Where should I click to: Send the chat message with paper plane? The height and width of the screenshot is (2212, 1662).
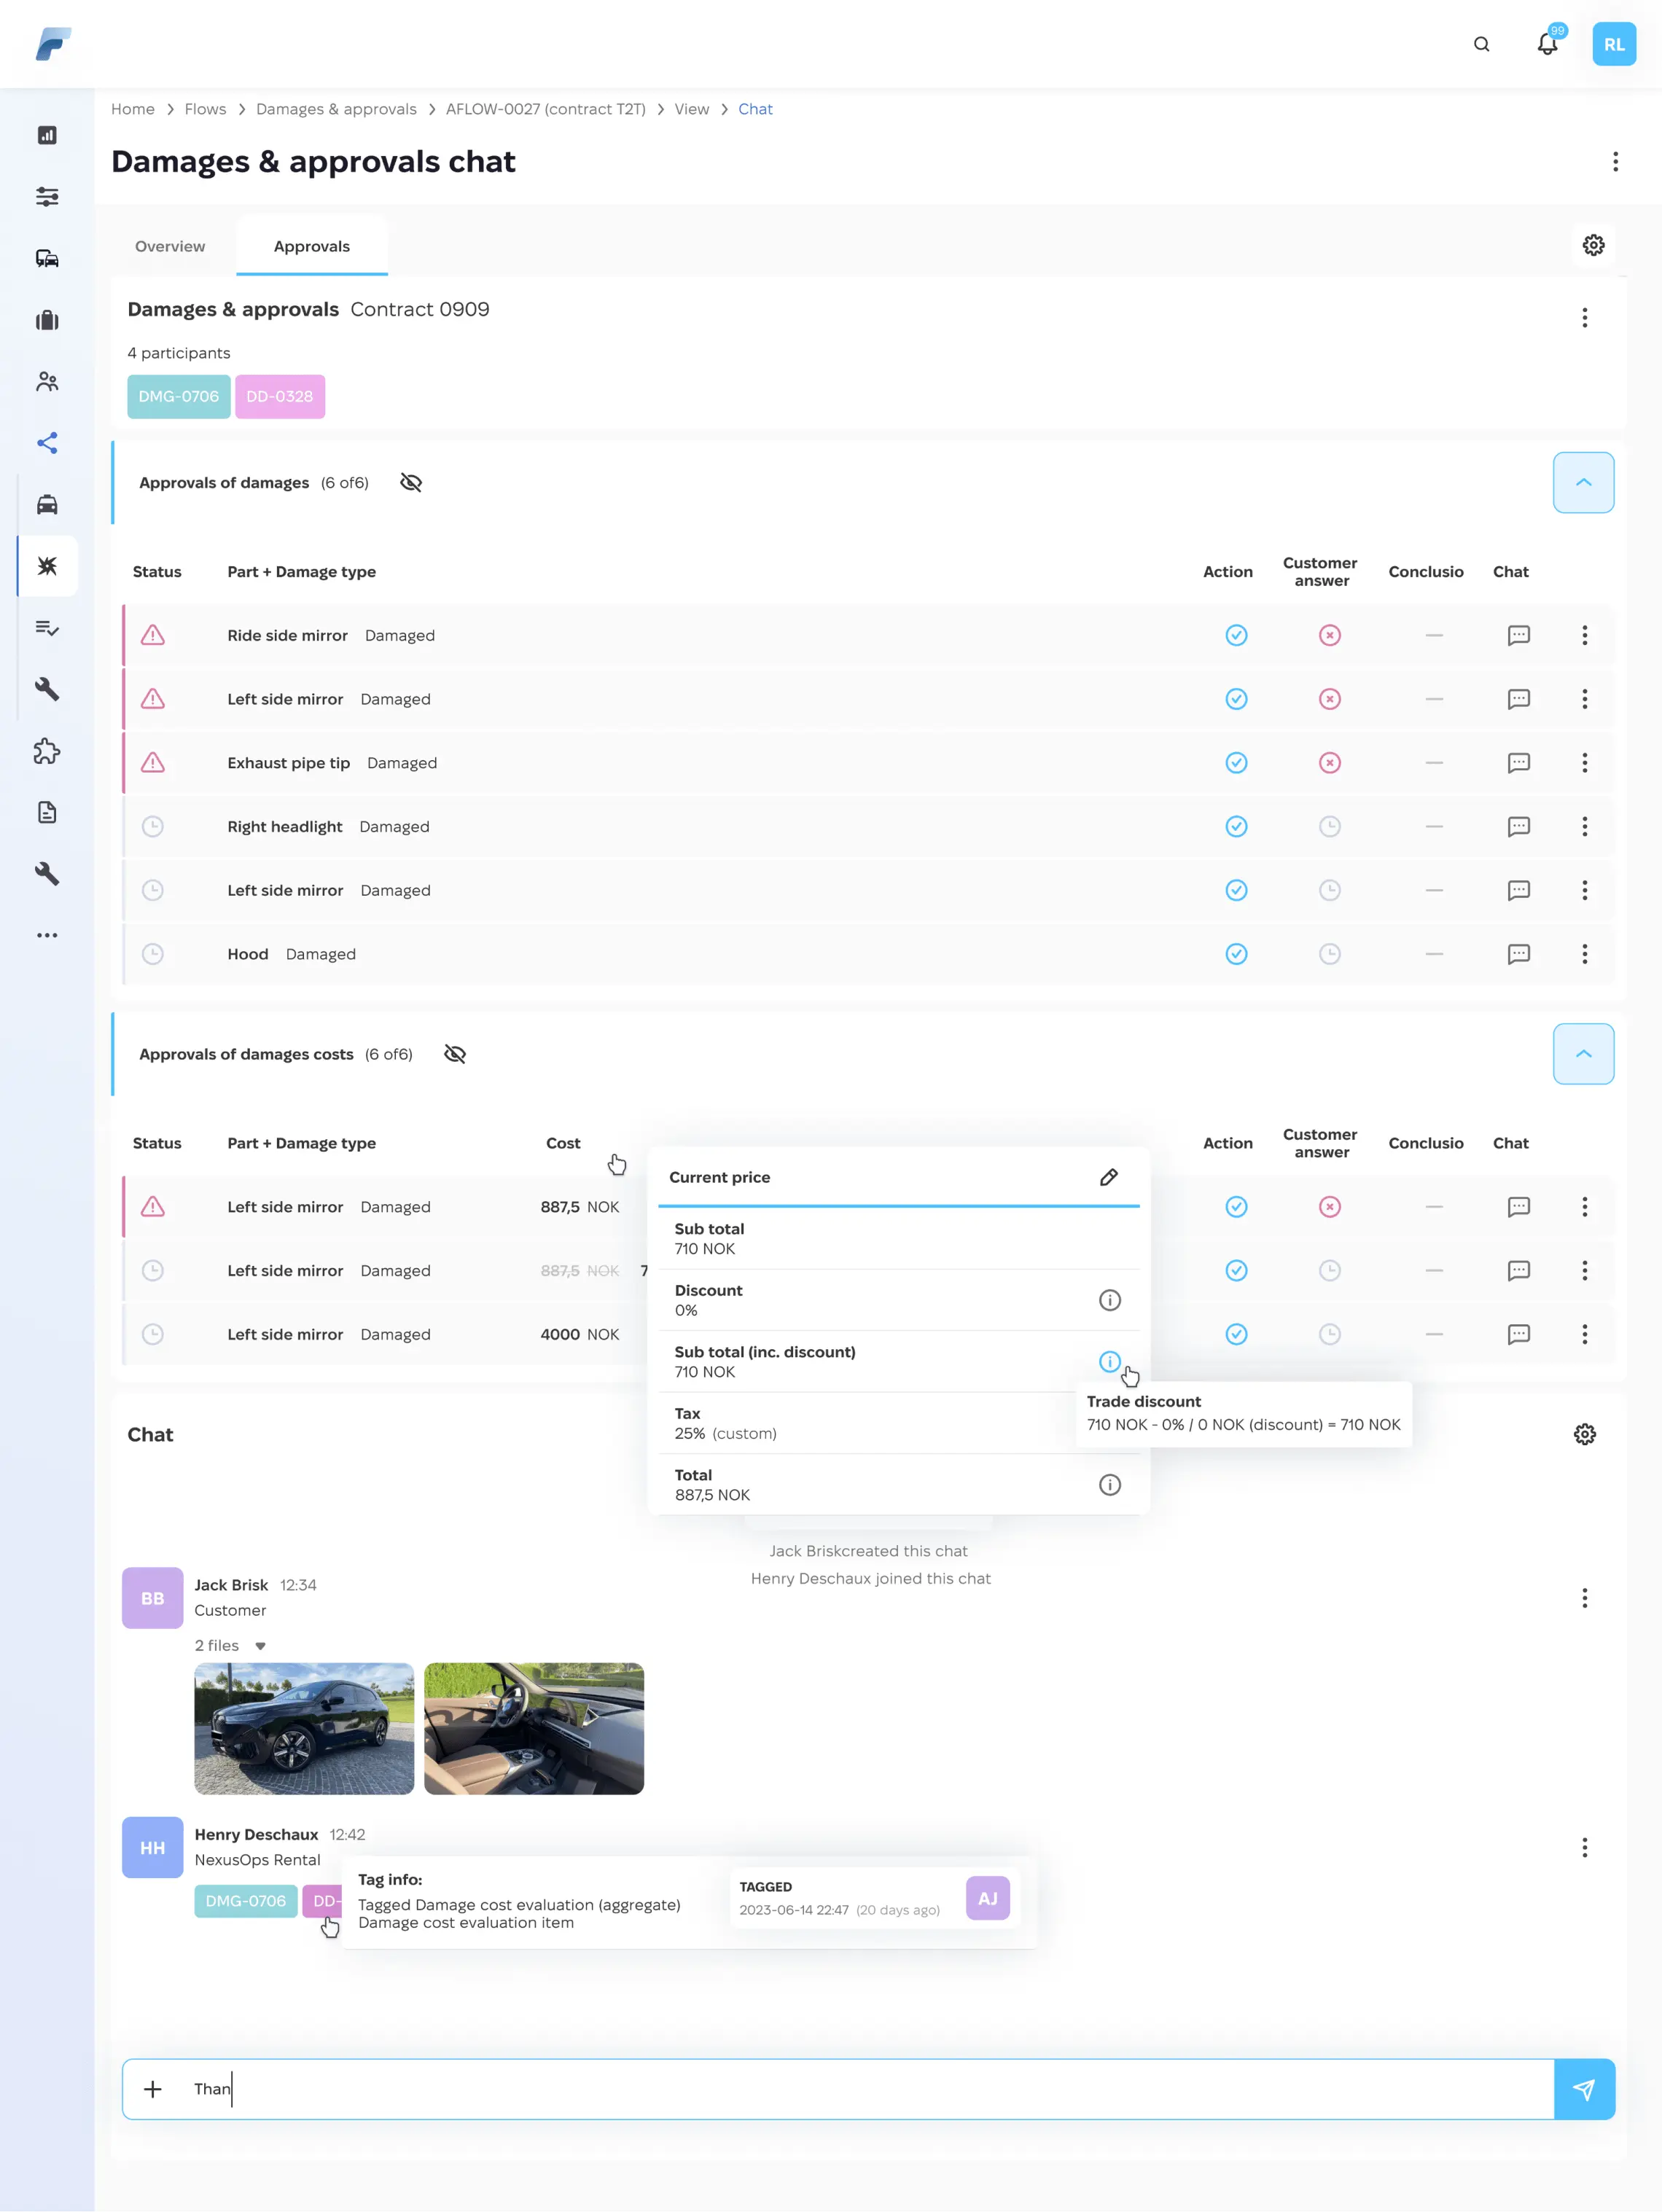[1583, 2089]
